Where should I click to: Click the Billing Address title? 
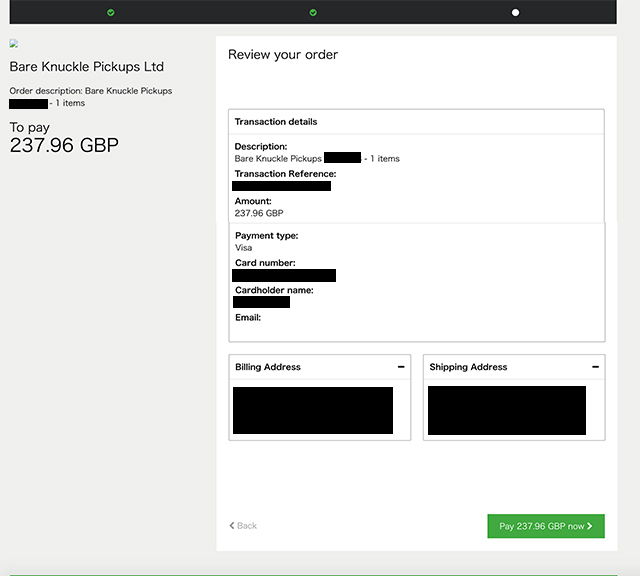click(x=268, y=367)
